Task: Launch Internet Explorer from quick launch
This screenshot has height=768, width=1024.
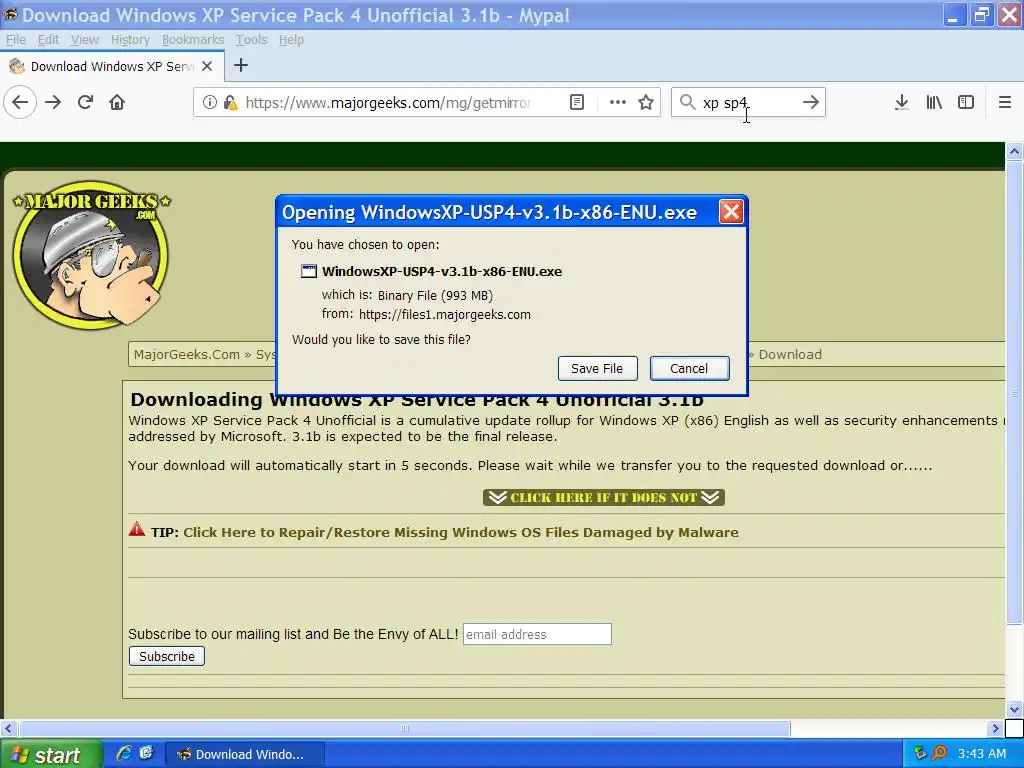Action: point(123,753)
